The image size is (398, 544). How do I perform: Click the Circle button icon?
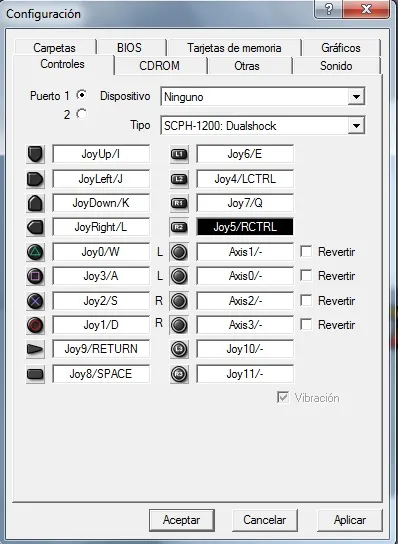tap(35, 325)
